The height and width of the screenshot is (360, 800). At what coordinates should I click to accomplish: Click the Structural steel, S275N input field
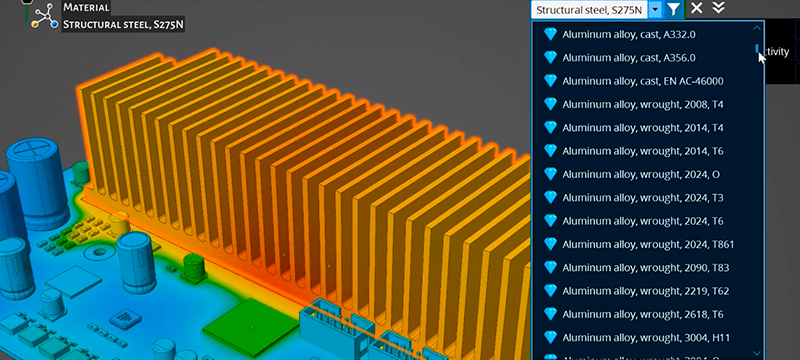click(590, 10)
